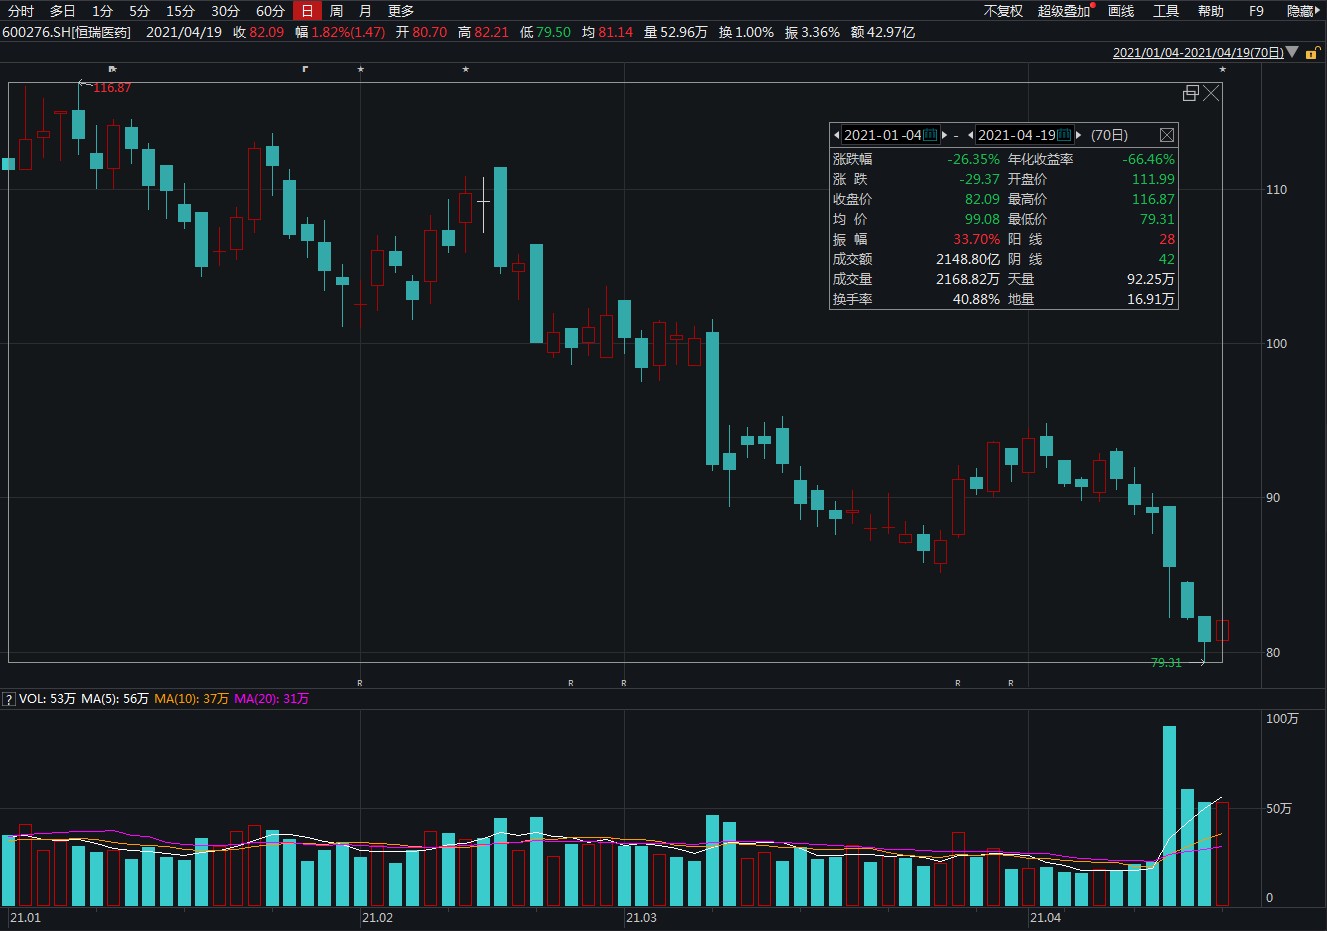Click the end date calendar icon
Viewport: 1327px width, 931px height.
1064,135
